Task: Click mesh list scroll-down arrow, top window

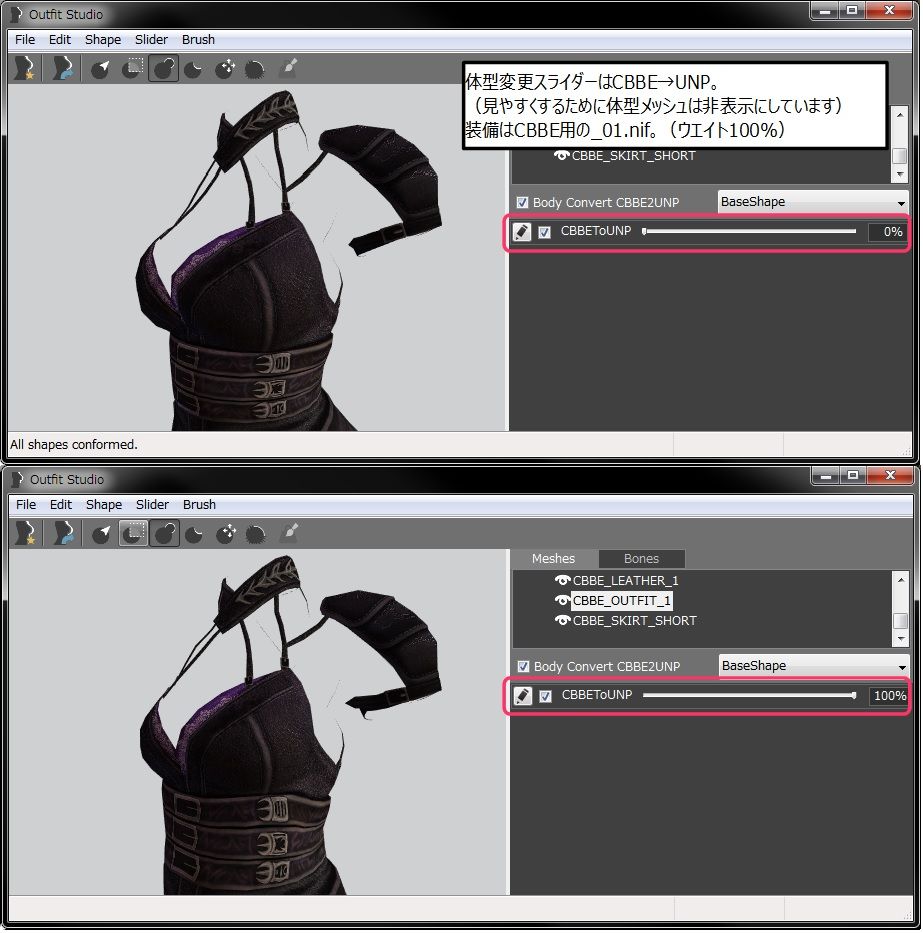Action: 900,174
